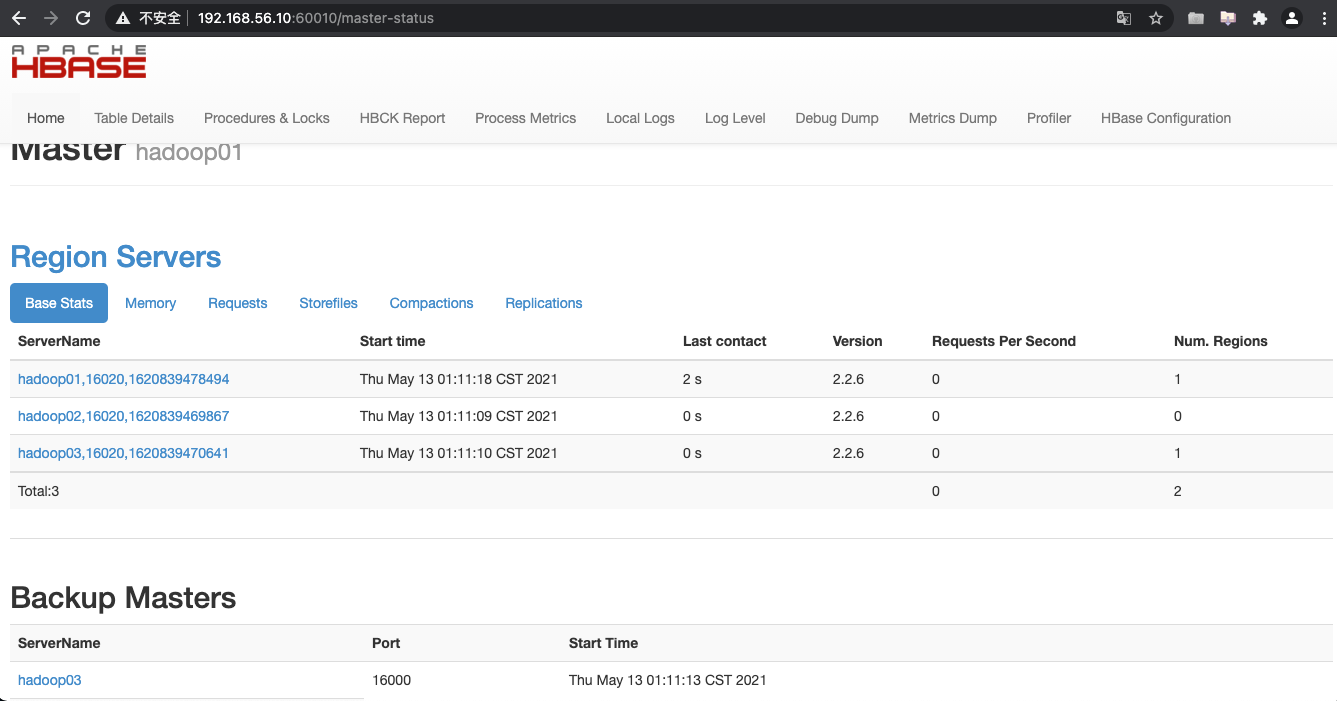Go back with the browser back arrow

[19, 18]
